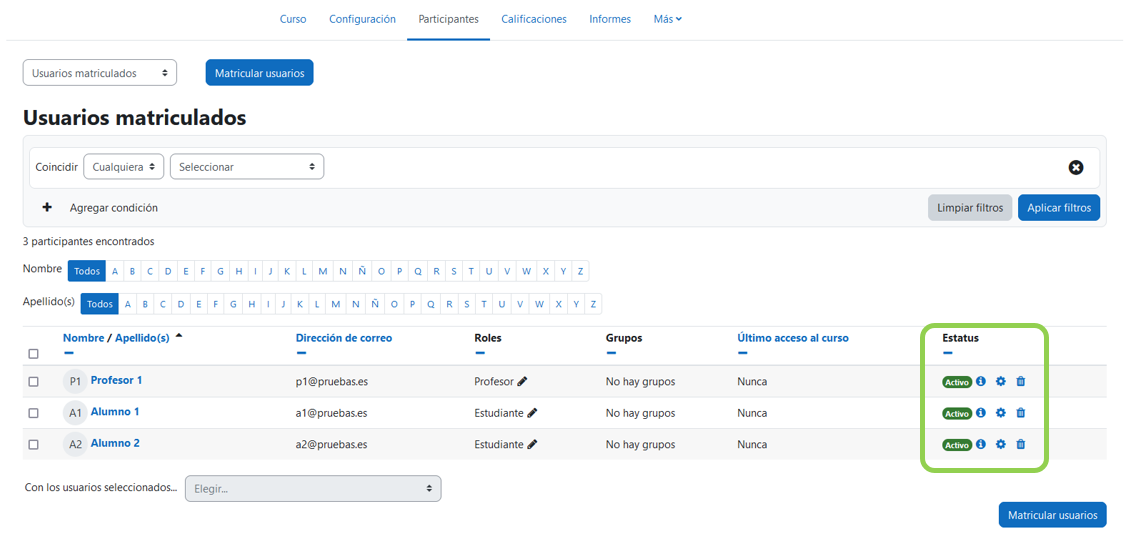This screenshot has height=534, width=1127.
Task: Edit Profesor 1 role with pencil icon
Action: tap(523, 381)
